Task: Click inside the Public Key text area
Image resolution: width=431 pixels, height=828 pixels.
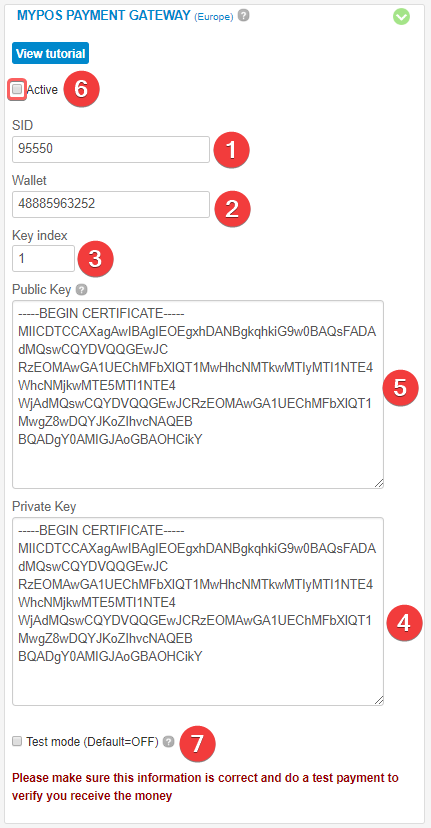Action: tap(198, 394)
